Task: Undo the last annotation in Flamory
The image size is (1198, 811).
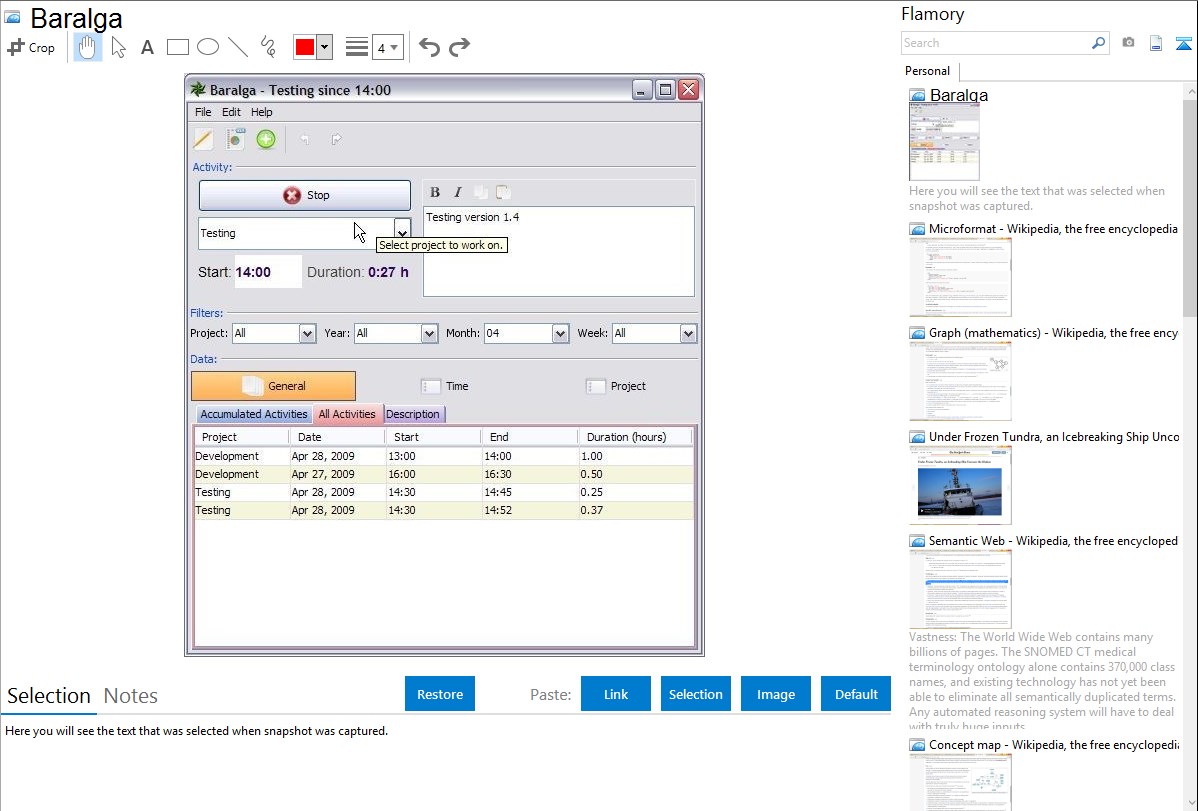Action: point(429,47)
